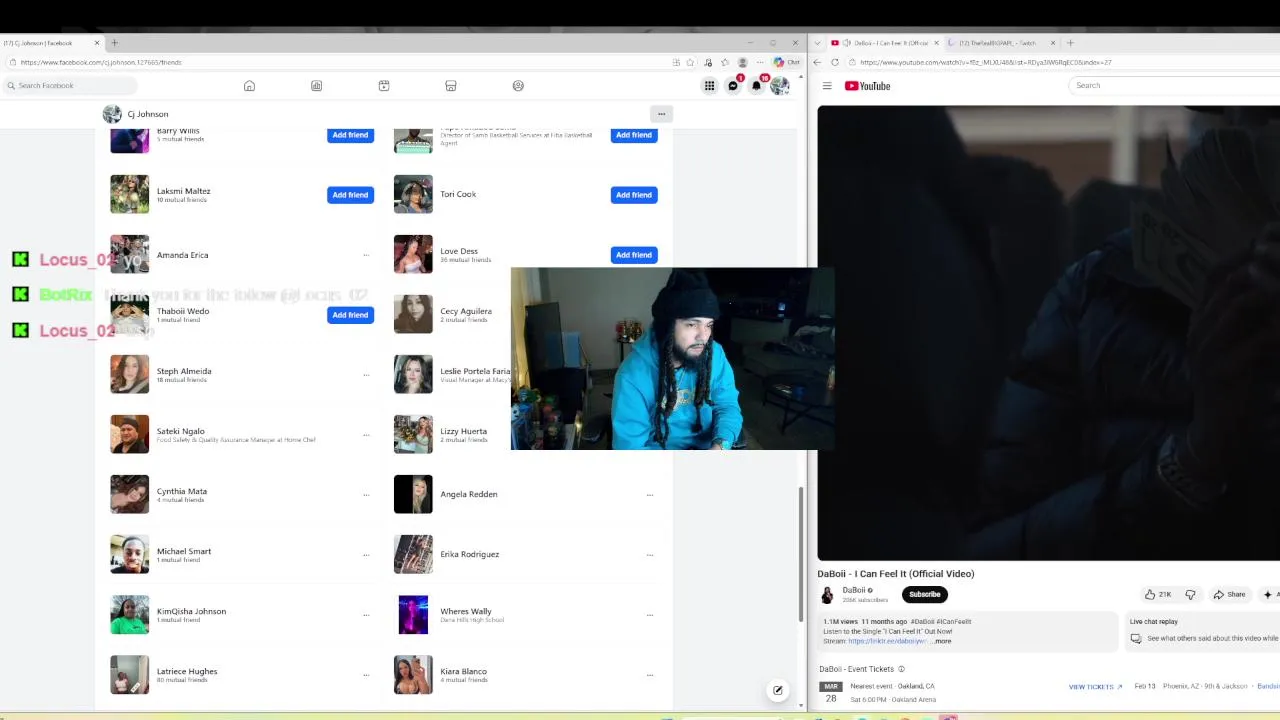This screenshot has height=720, width=1280.
Task: Open Cj Johnson profile options menu
Action: click(x=661, y=114)
